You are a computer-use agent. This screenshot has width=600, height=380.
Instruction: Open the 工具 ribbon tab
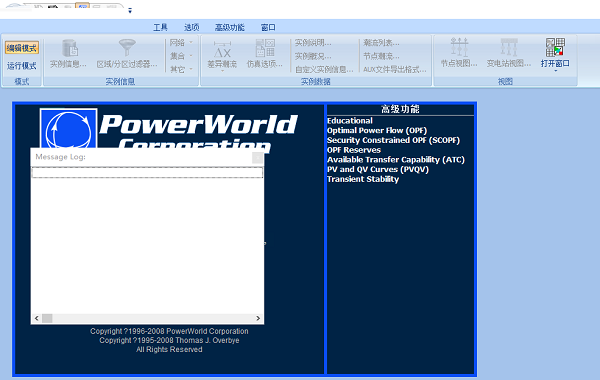[160, 27]
